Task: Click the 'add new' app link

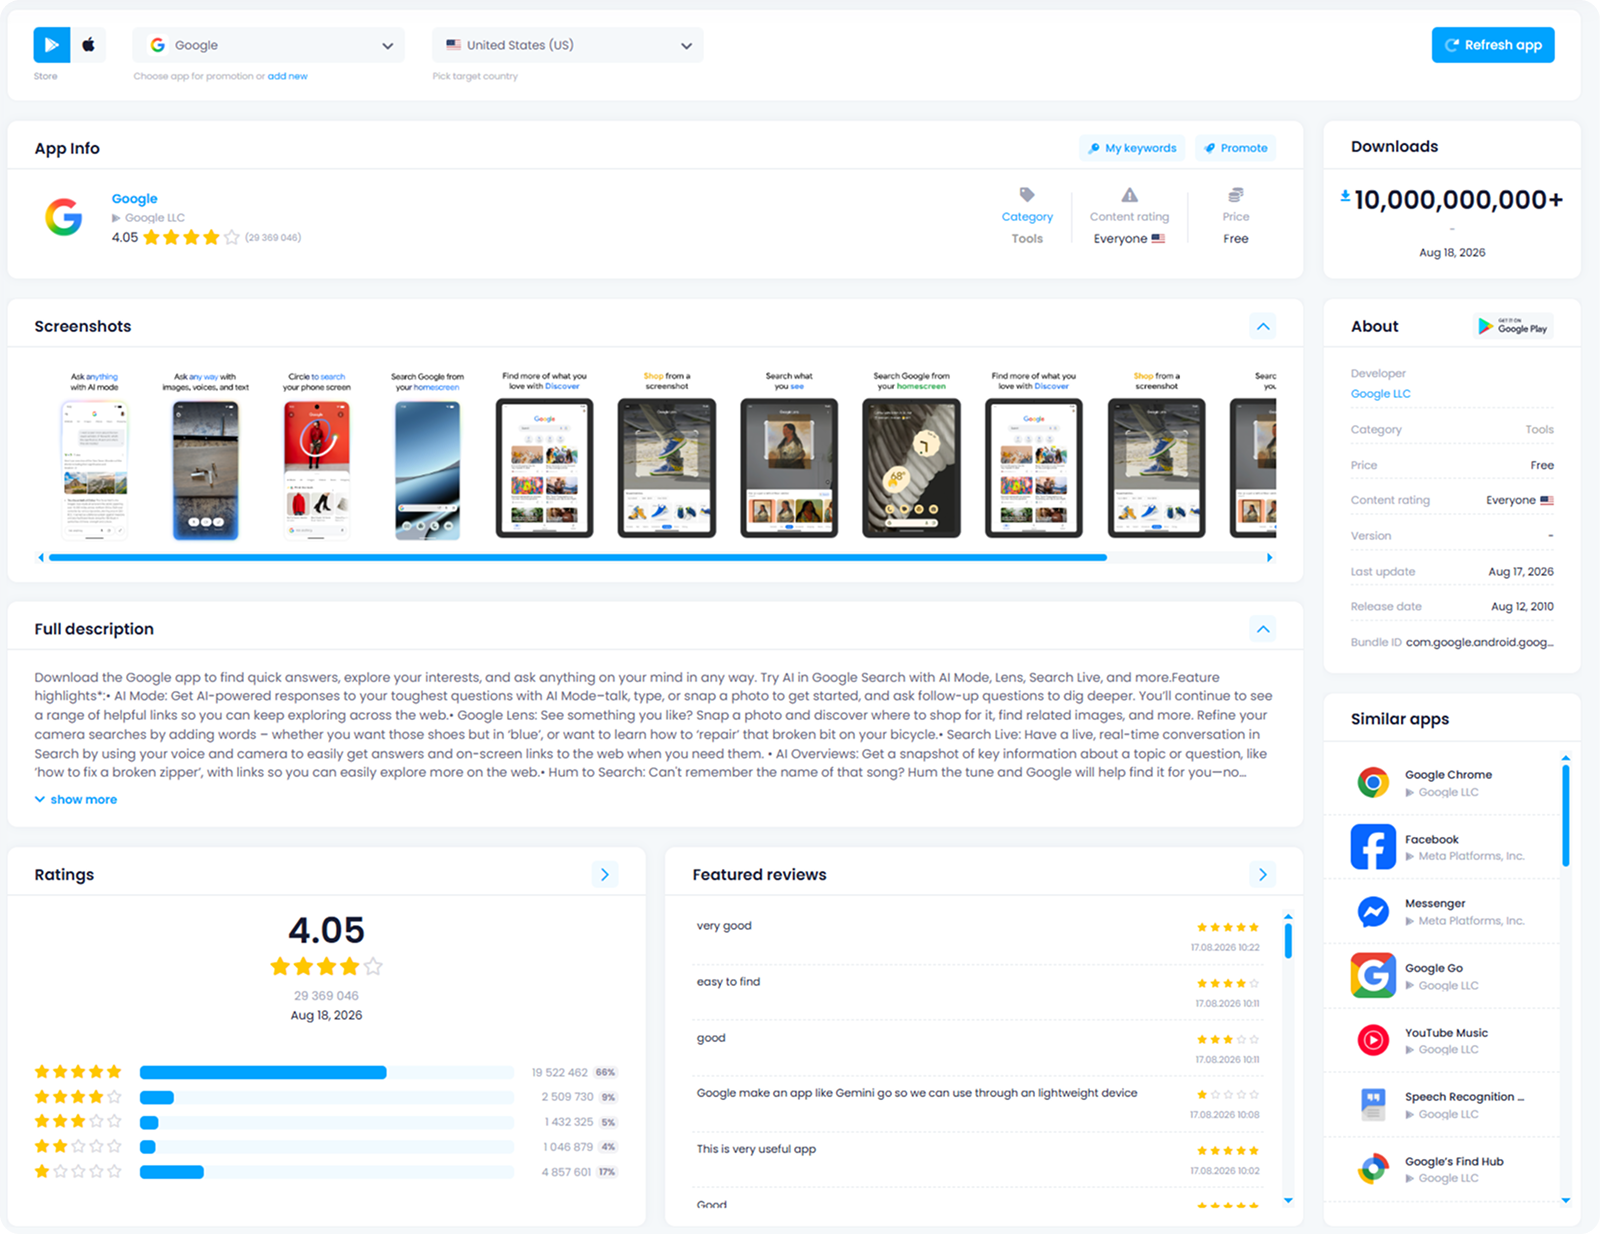Action: click(x=287, y=76)
